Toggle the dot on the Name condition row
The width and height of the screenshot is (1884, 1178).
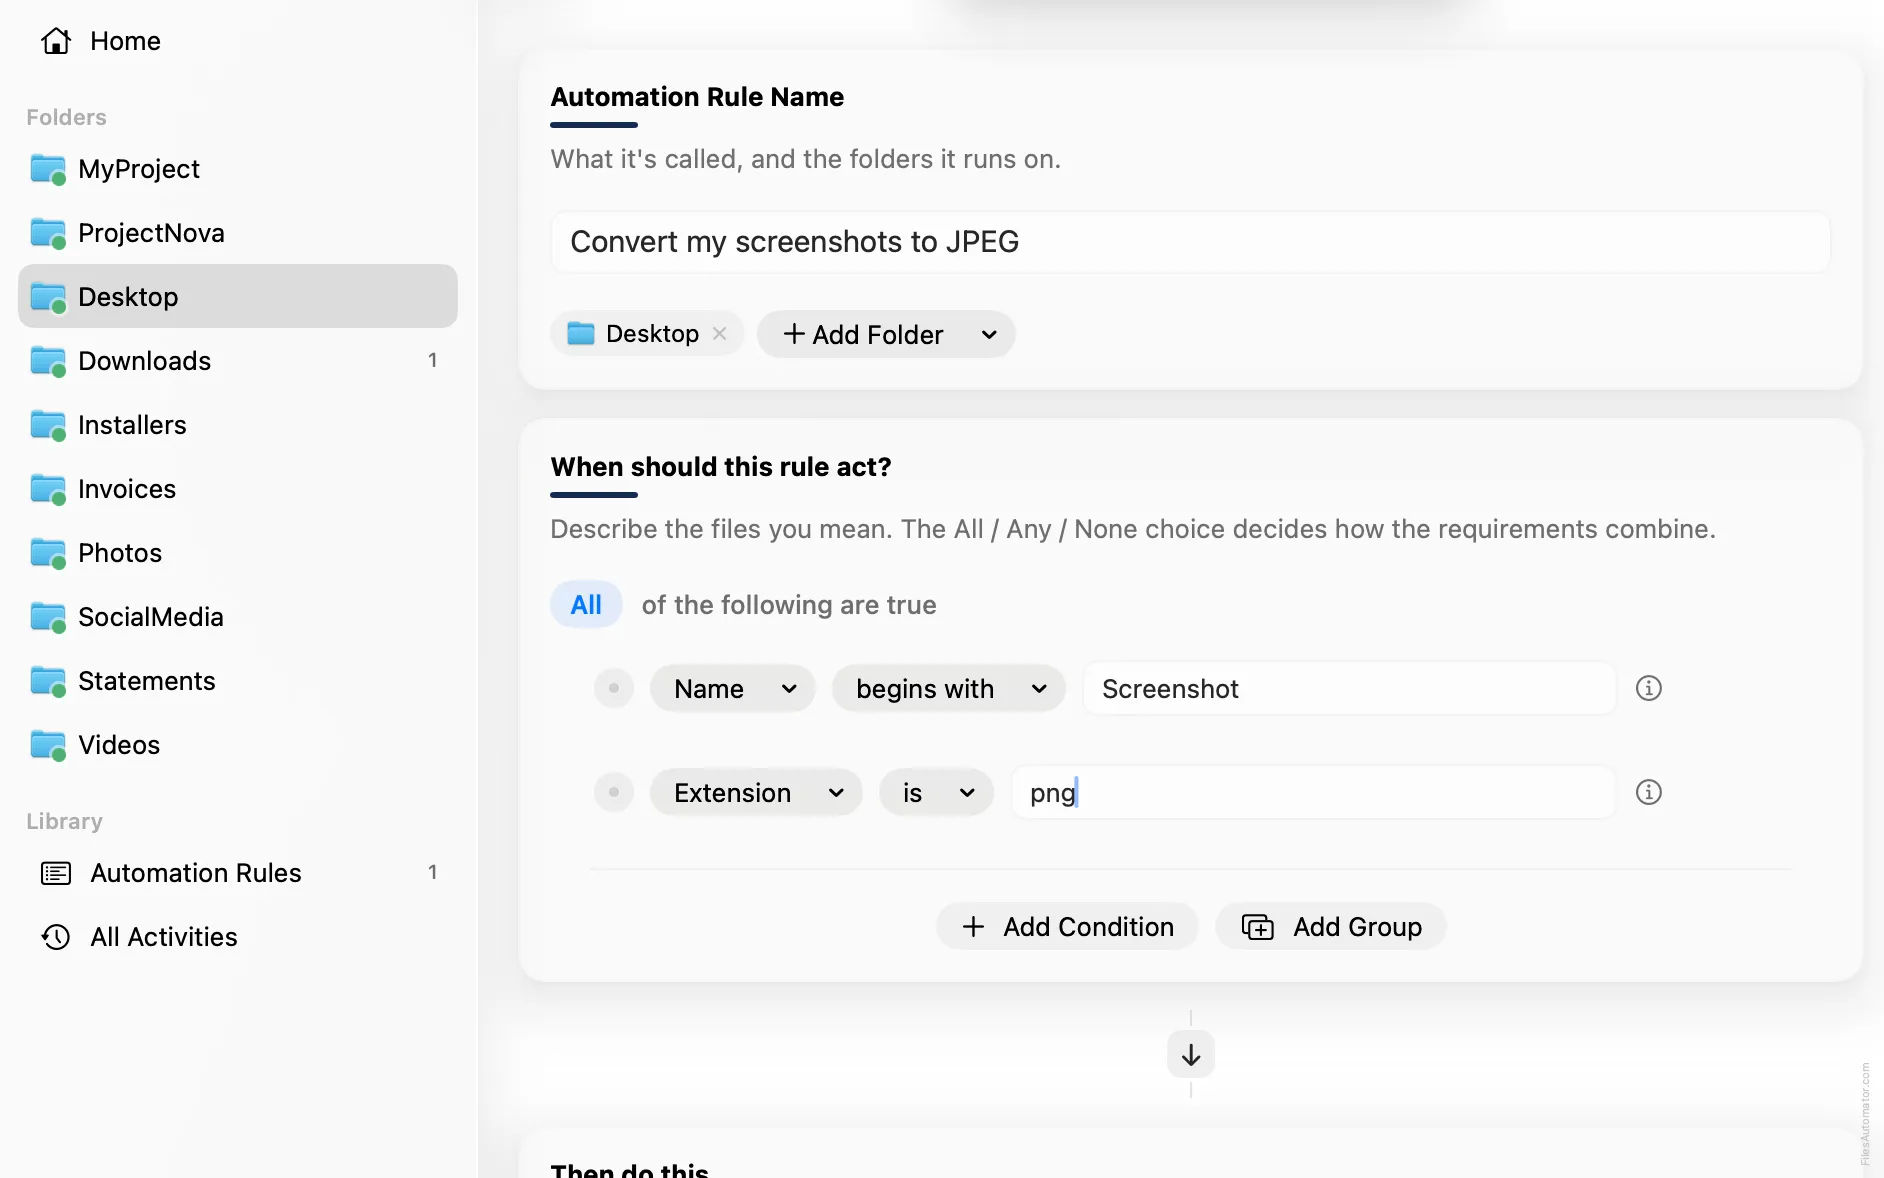click(614, 688)
